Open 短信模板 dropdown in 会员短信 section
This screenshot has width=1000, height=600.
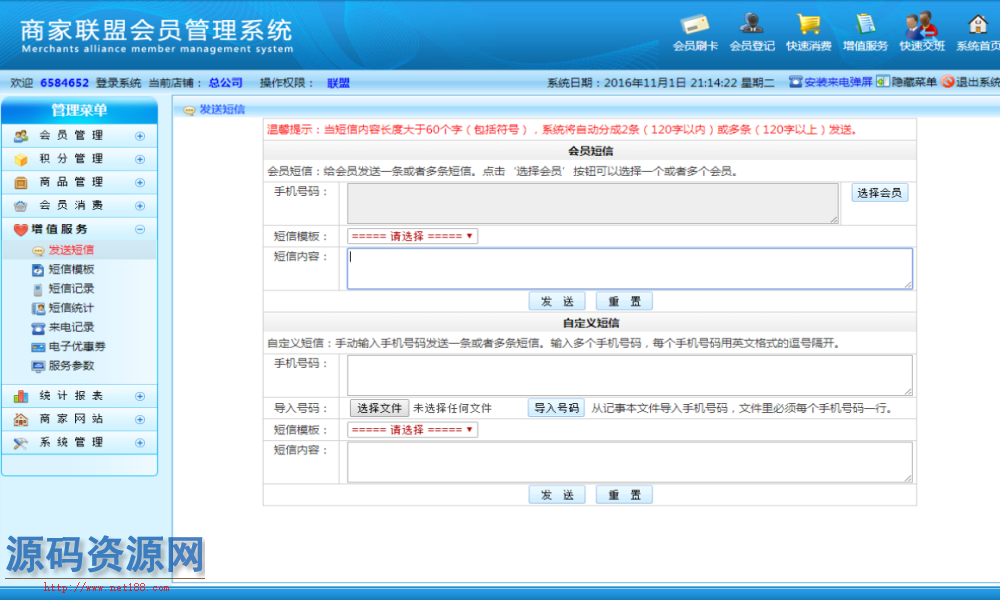pos(412,236)
